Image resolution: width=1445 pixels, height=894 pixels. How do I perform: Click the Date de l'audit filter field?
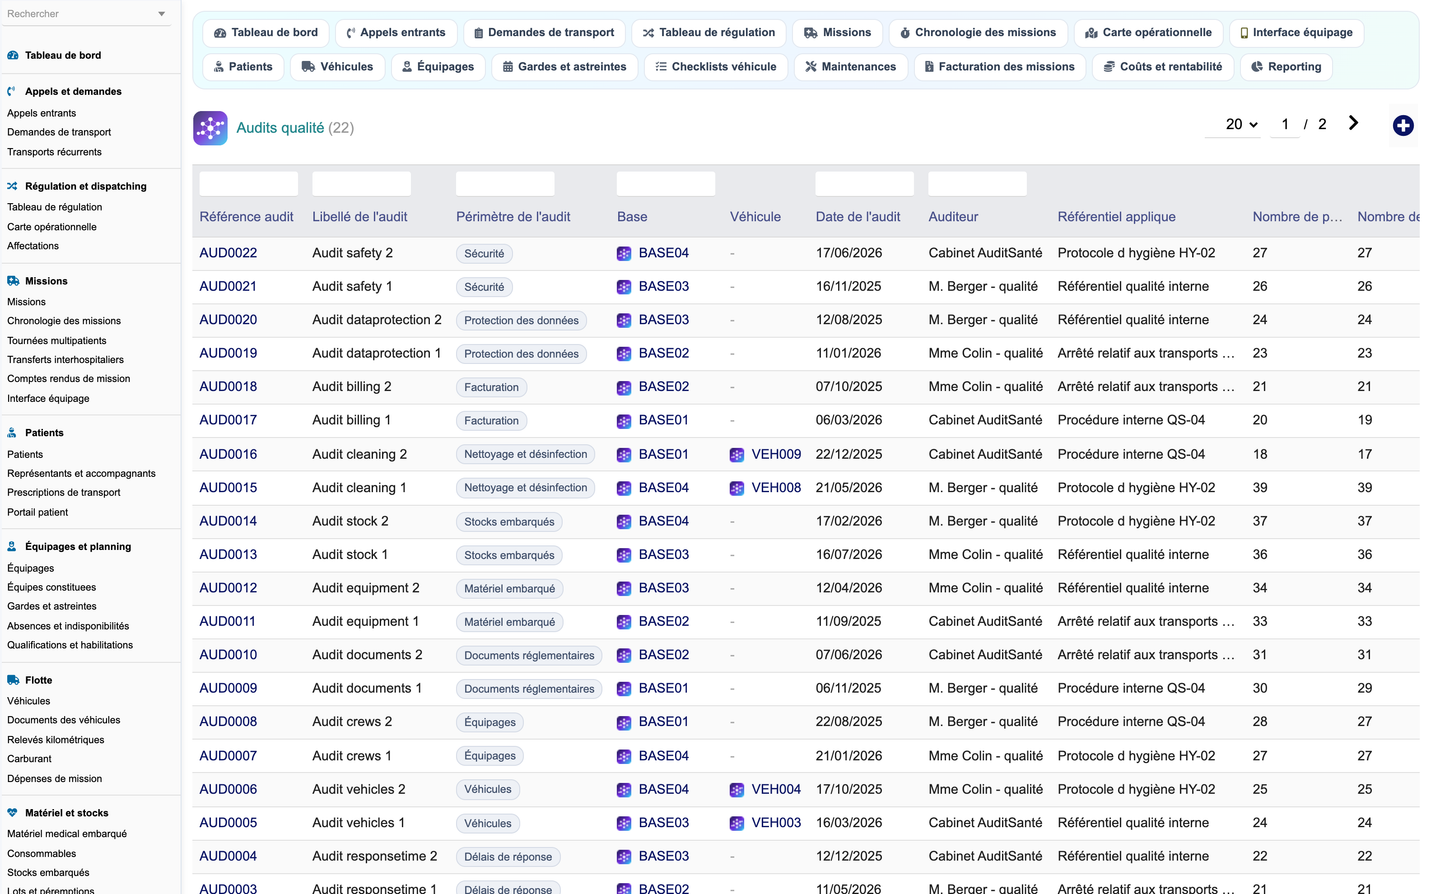click(865, 184)
